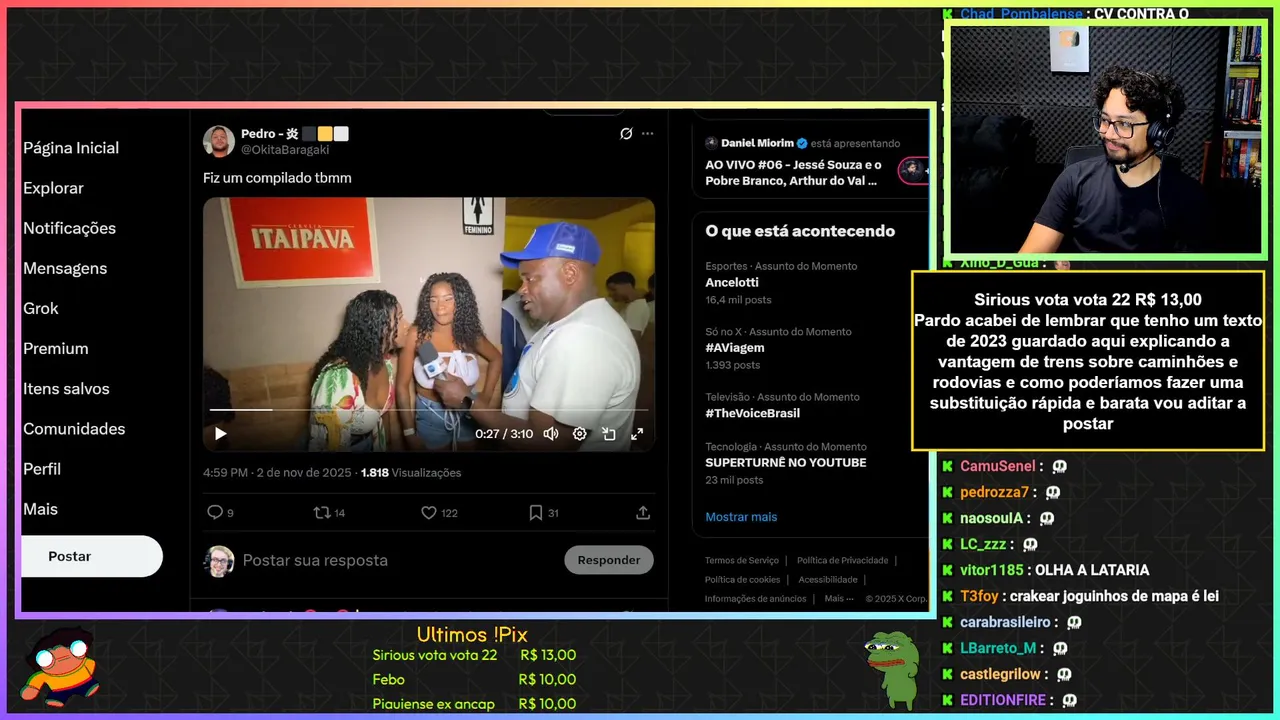Open video settings gear icon
The width and height of the screenshot is (1280, 720).
(x=580, y=434)
